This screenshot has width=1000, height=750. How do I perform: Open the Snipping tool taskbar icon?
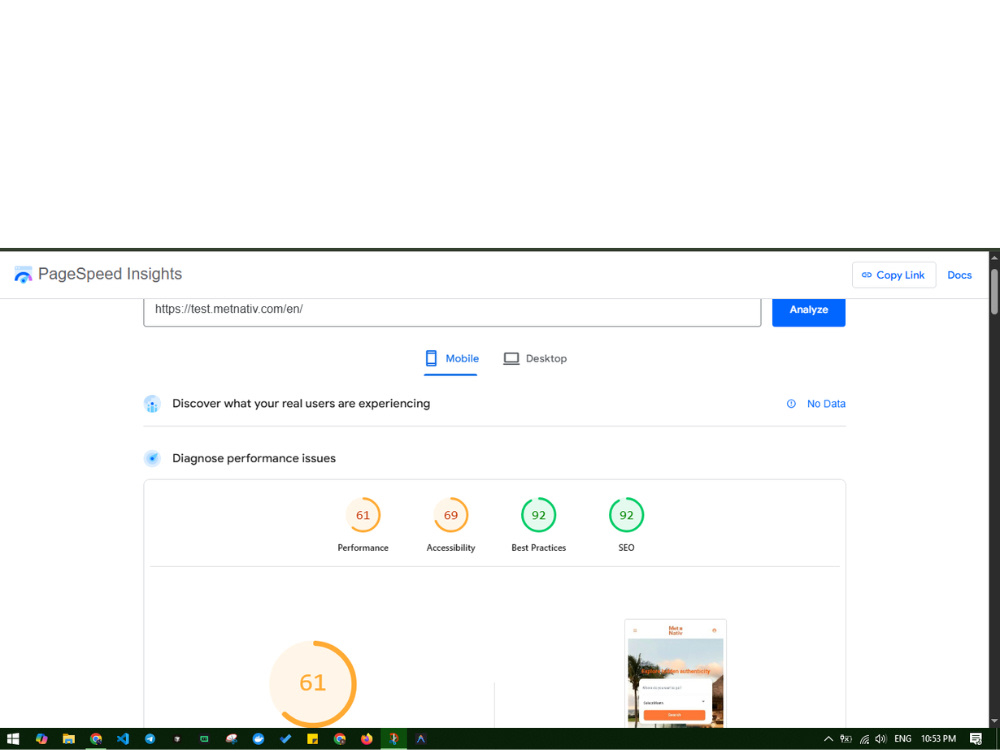[231, 739]
